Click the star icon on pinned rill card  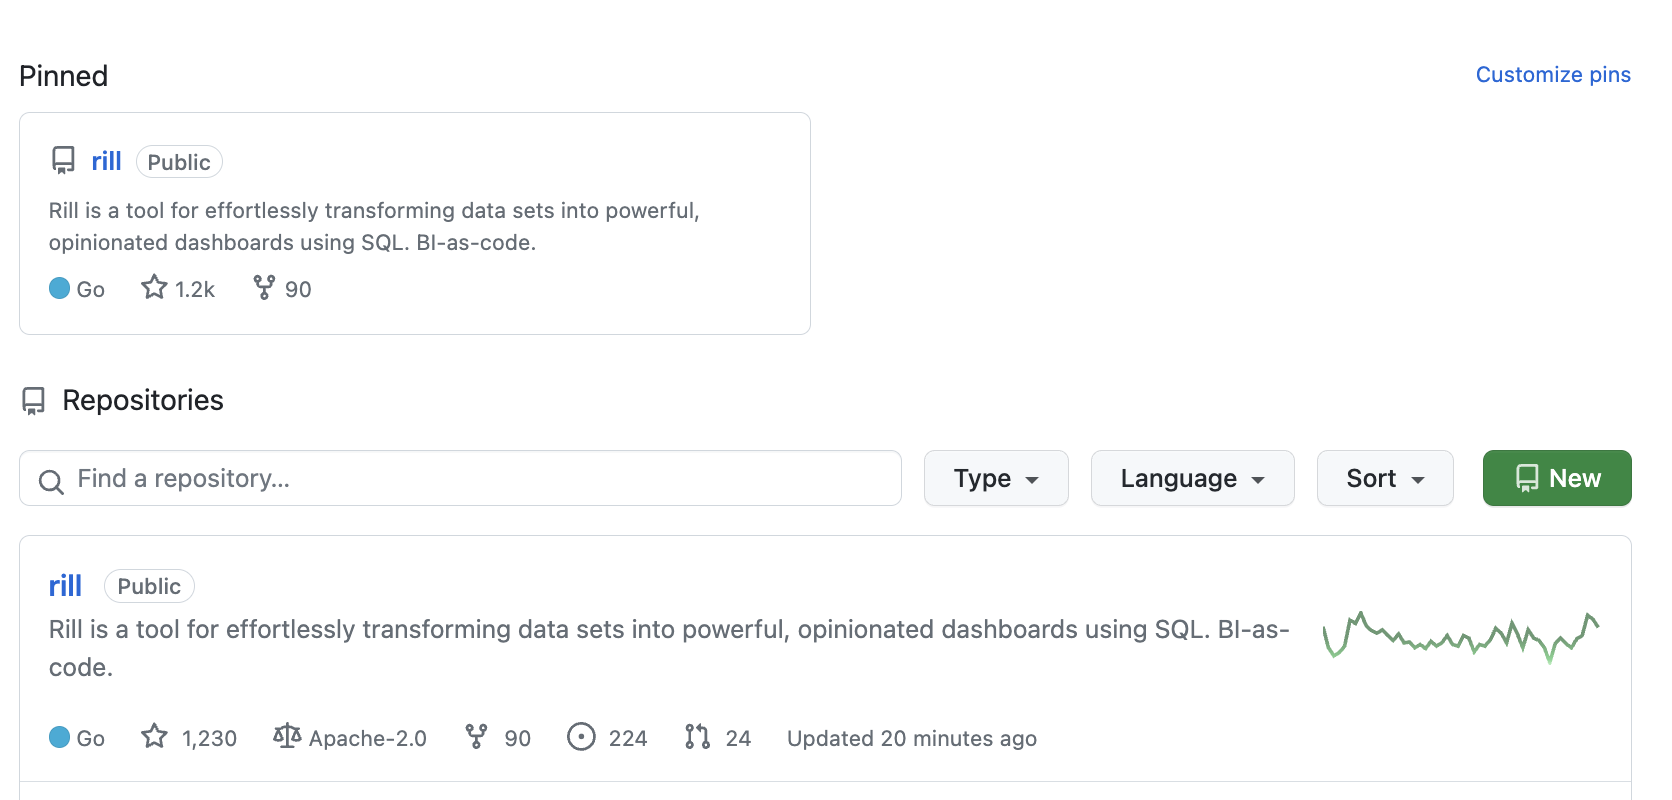154,288
